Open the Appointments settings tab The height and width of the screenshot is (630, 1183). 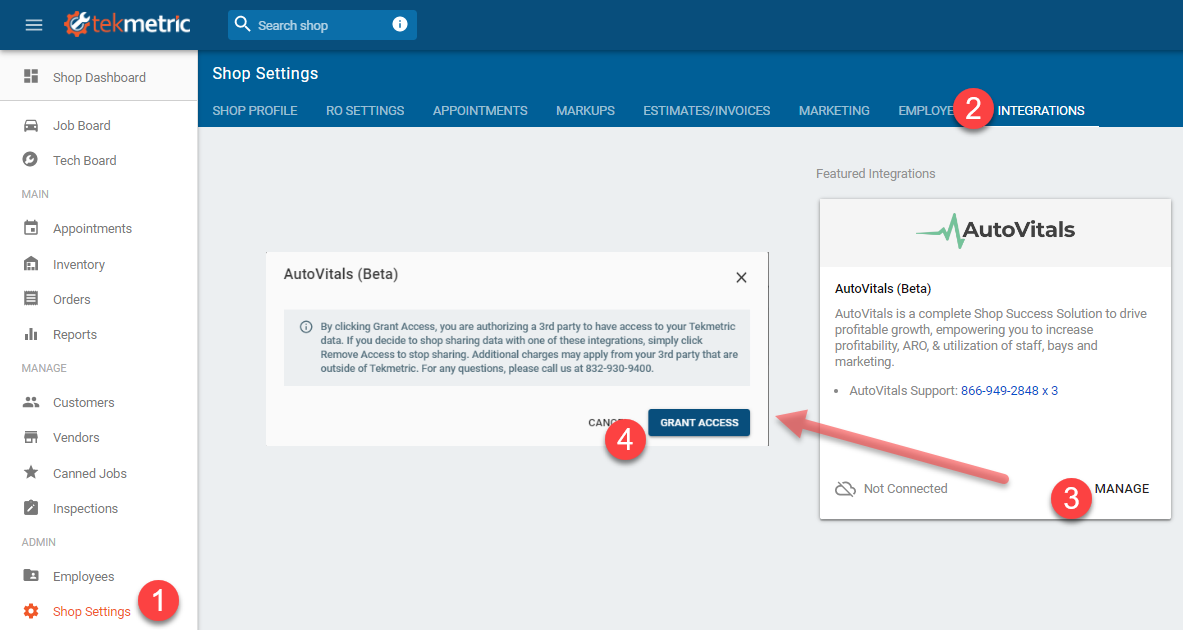click(x=480, y=110)
